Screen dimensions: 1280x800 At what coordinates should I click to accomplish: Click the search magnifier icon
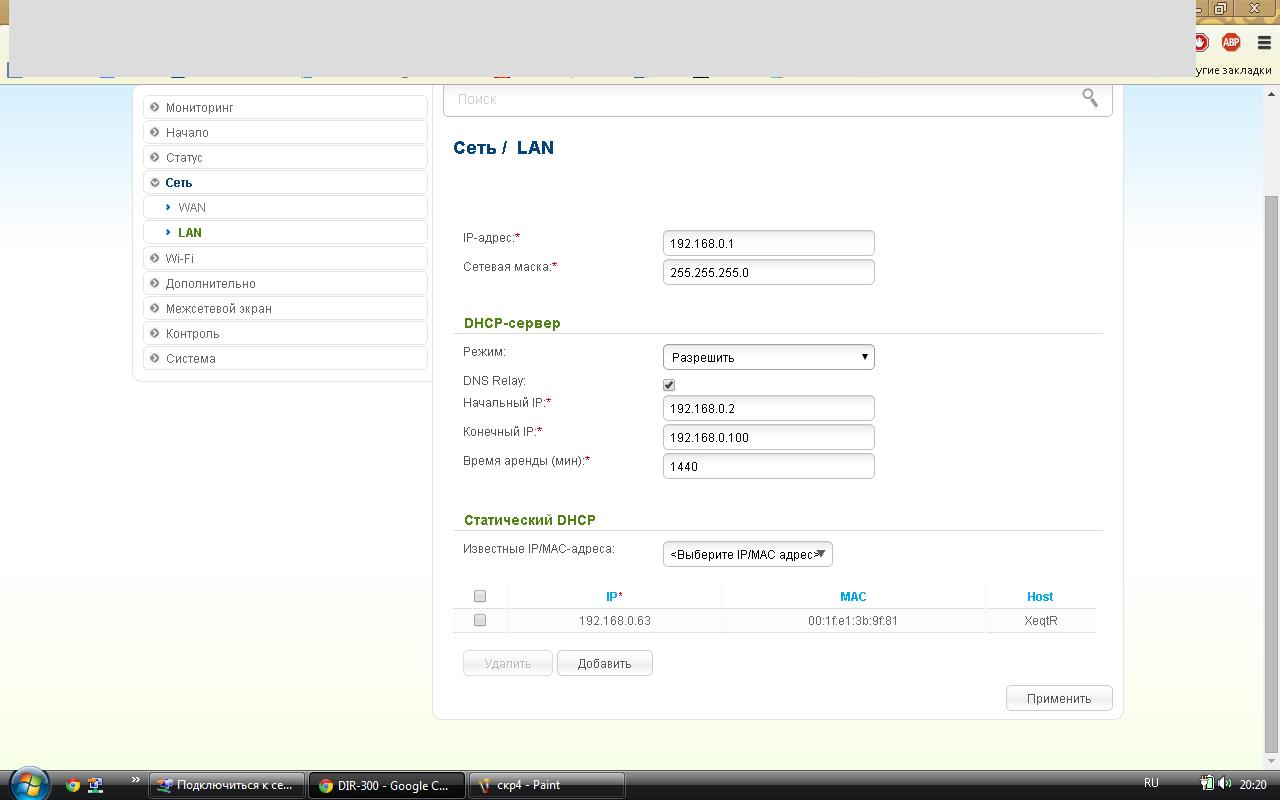(1089, 98)
